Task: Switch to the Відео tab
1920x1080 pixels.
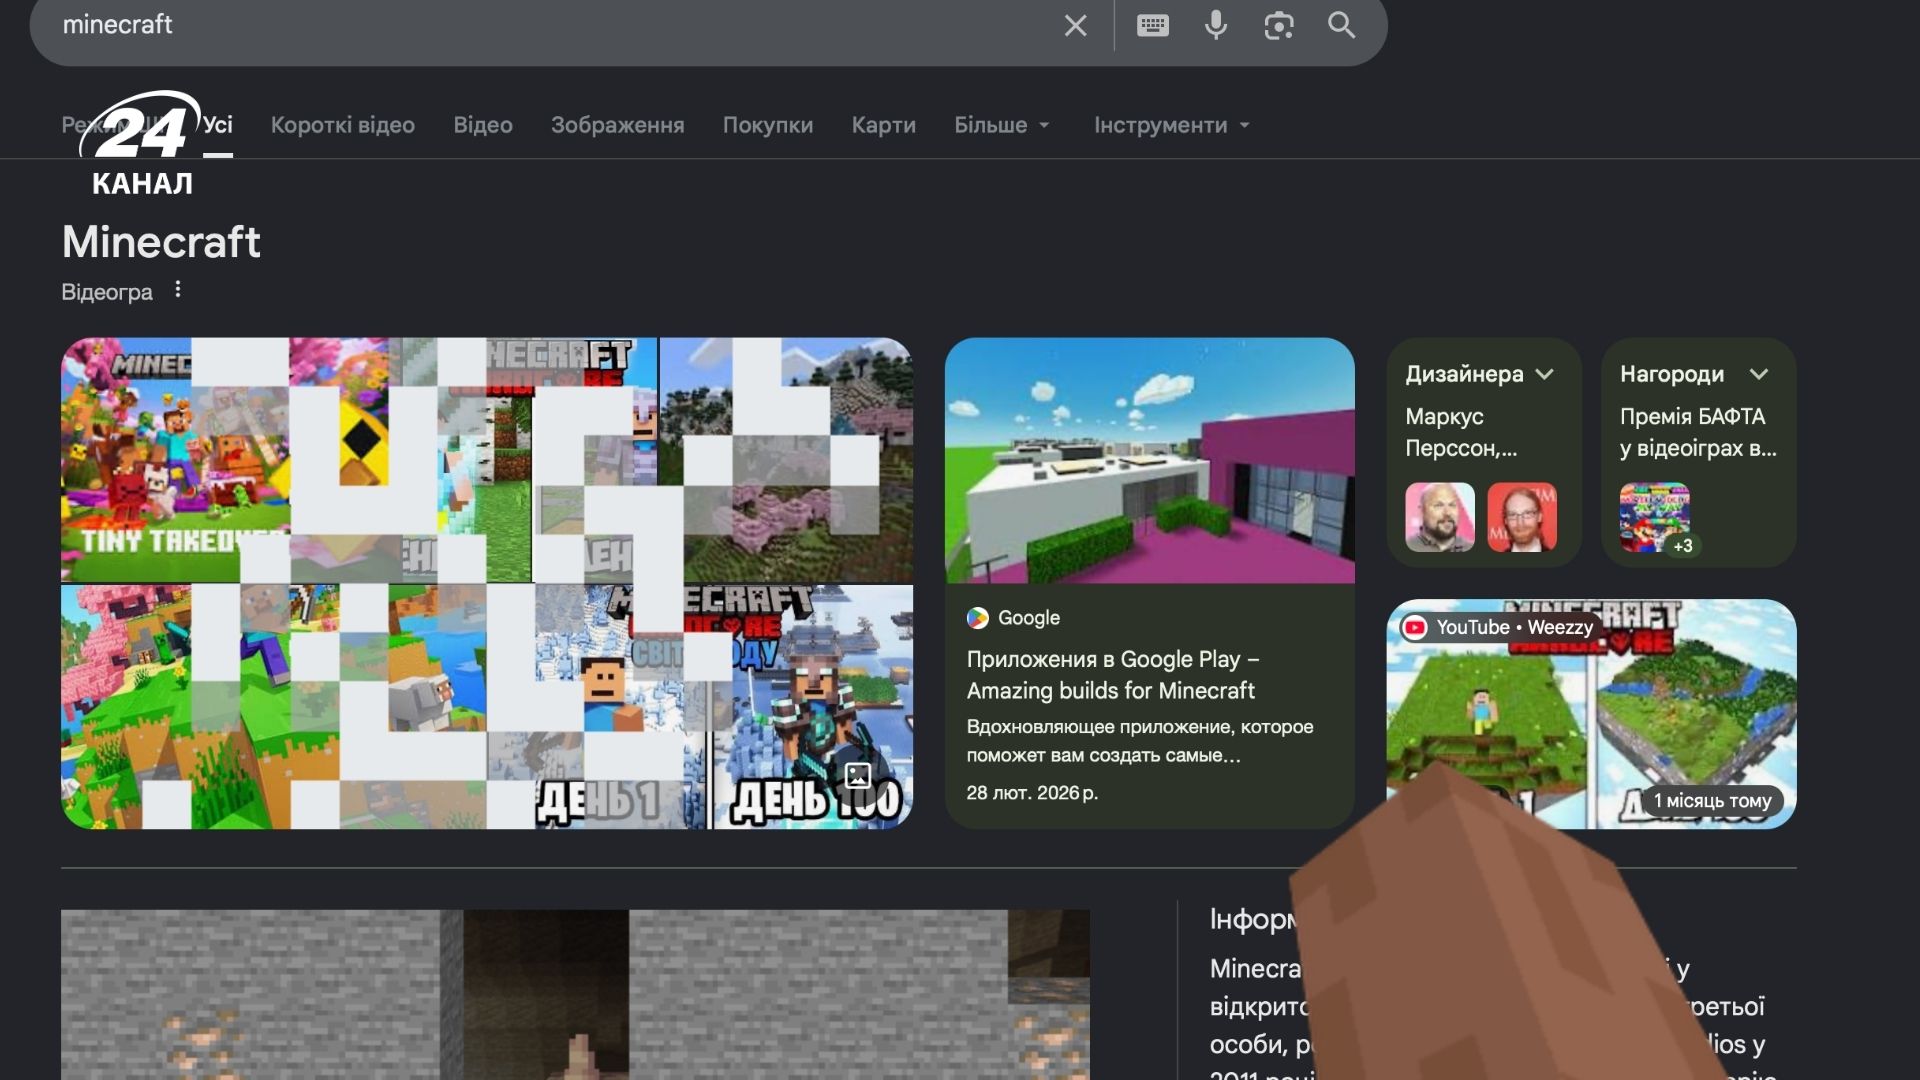Action: [483, 125]
